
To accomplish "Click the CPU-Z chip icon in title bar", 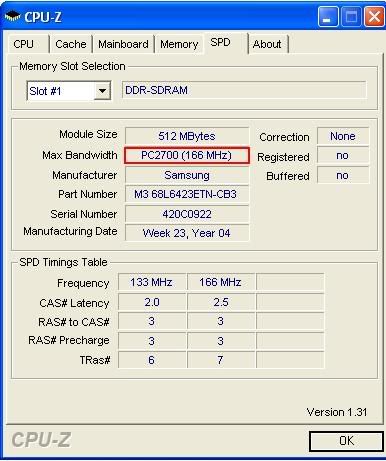I will [12, 16].
